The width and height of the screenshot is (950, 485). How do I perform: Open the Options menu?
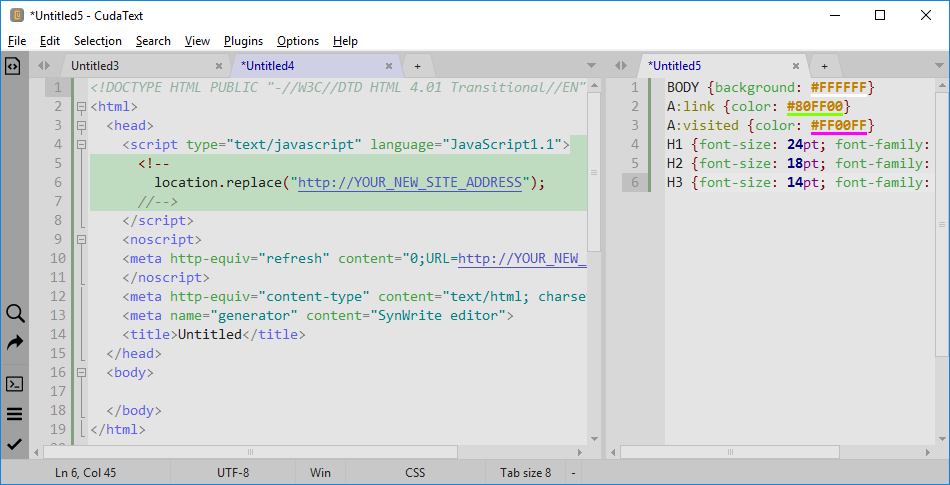tap(298, 41)
